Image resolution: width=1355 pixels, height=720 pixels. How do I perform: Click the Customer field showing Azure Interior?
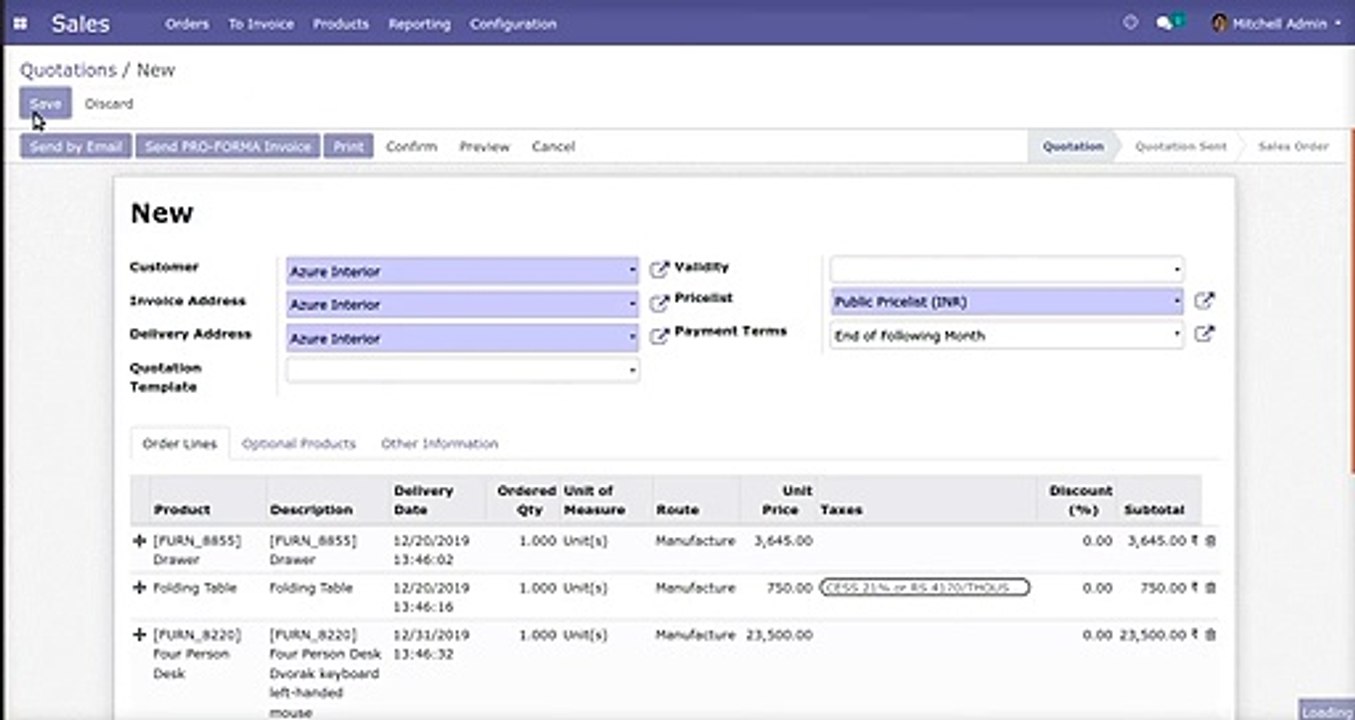pos(462,271)
